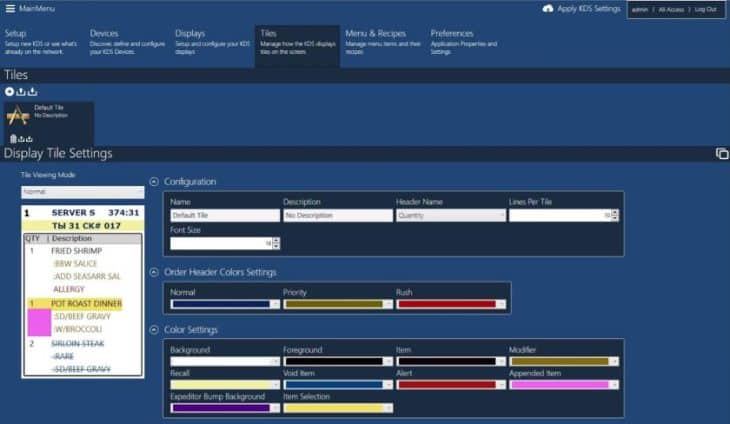Screen dimensions: 730x424
Task: Add a new tile with the plus icon
Action: [9, 92]
